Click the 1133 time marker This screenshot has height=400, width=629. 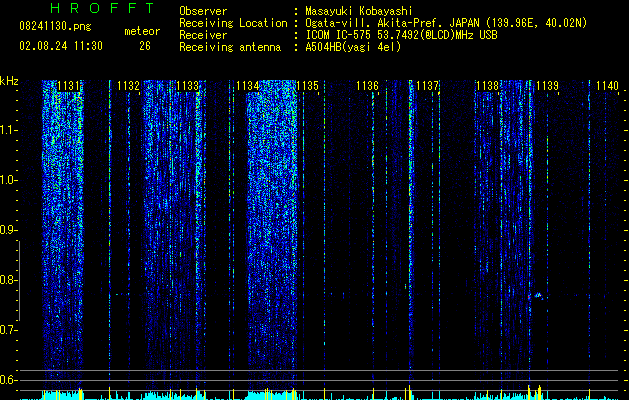(x=188, y=86)
